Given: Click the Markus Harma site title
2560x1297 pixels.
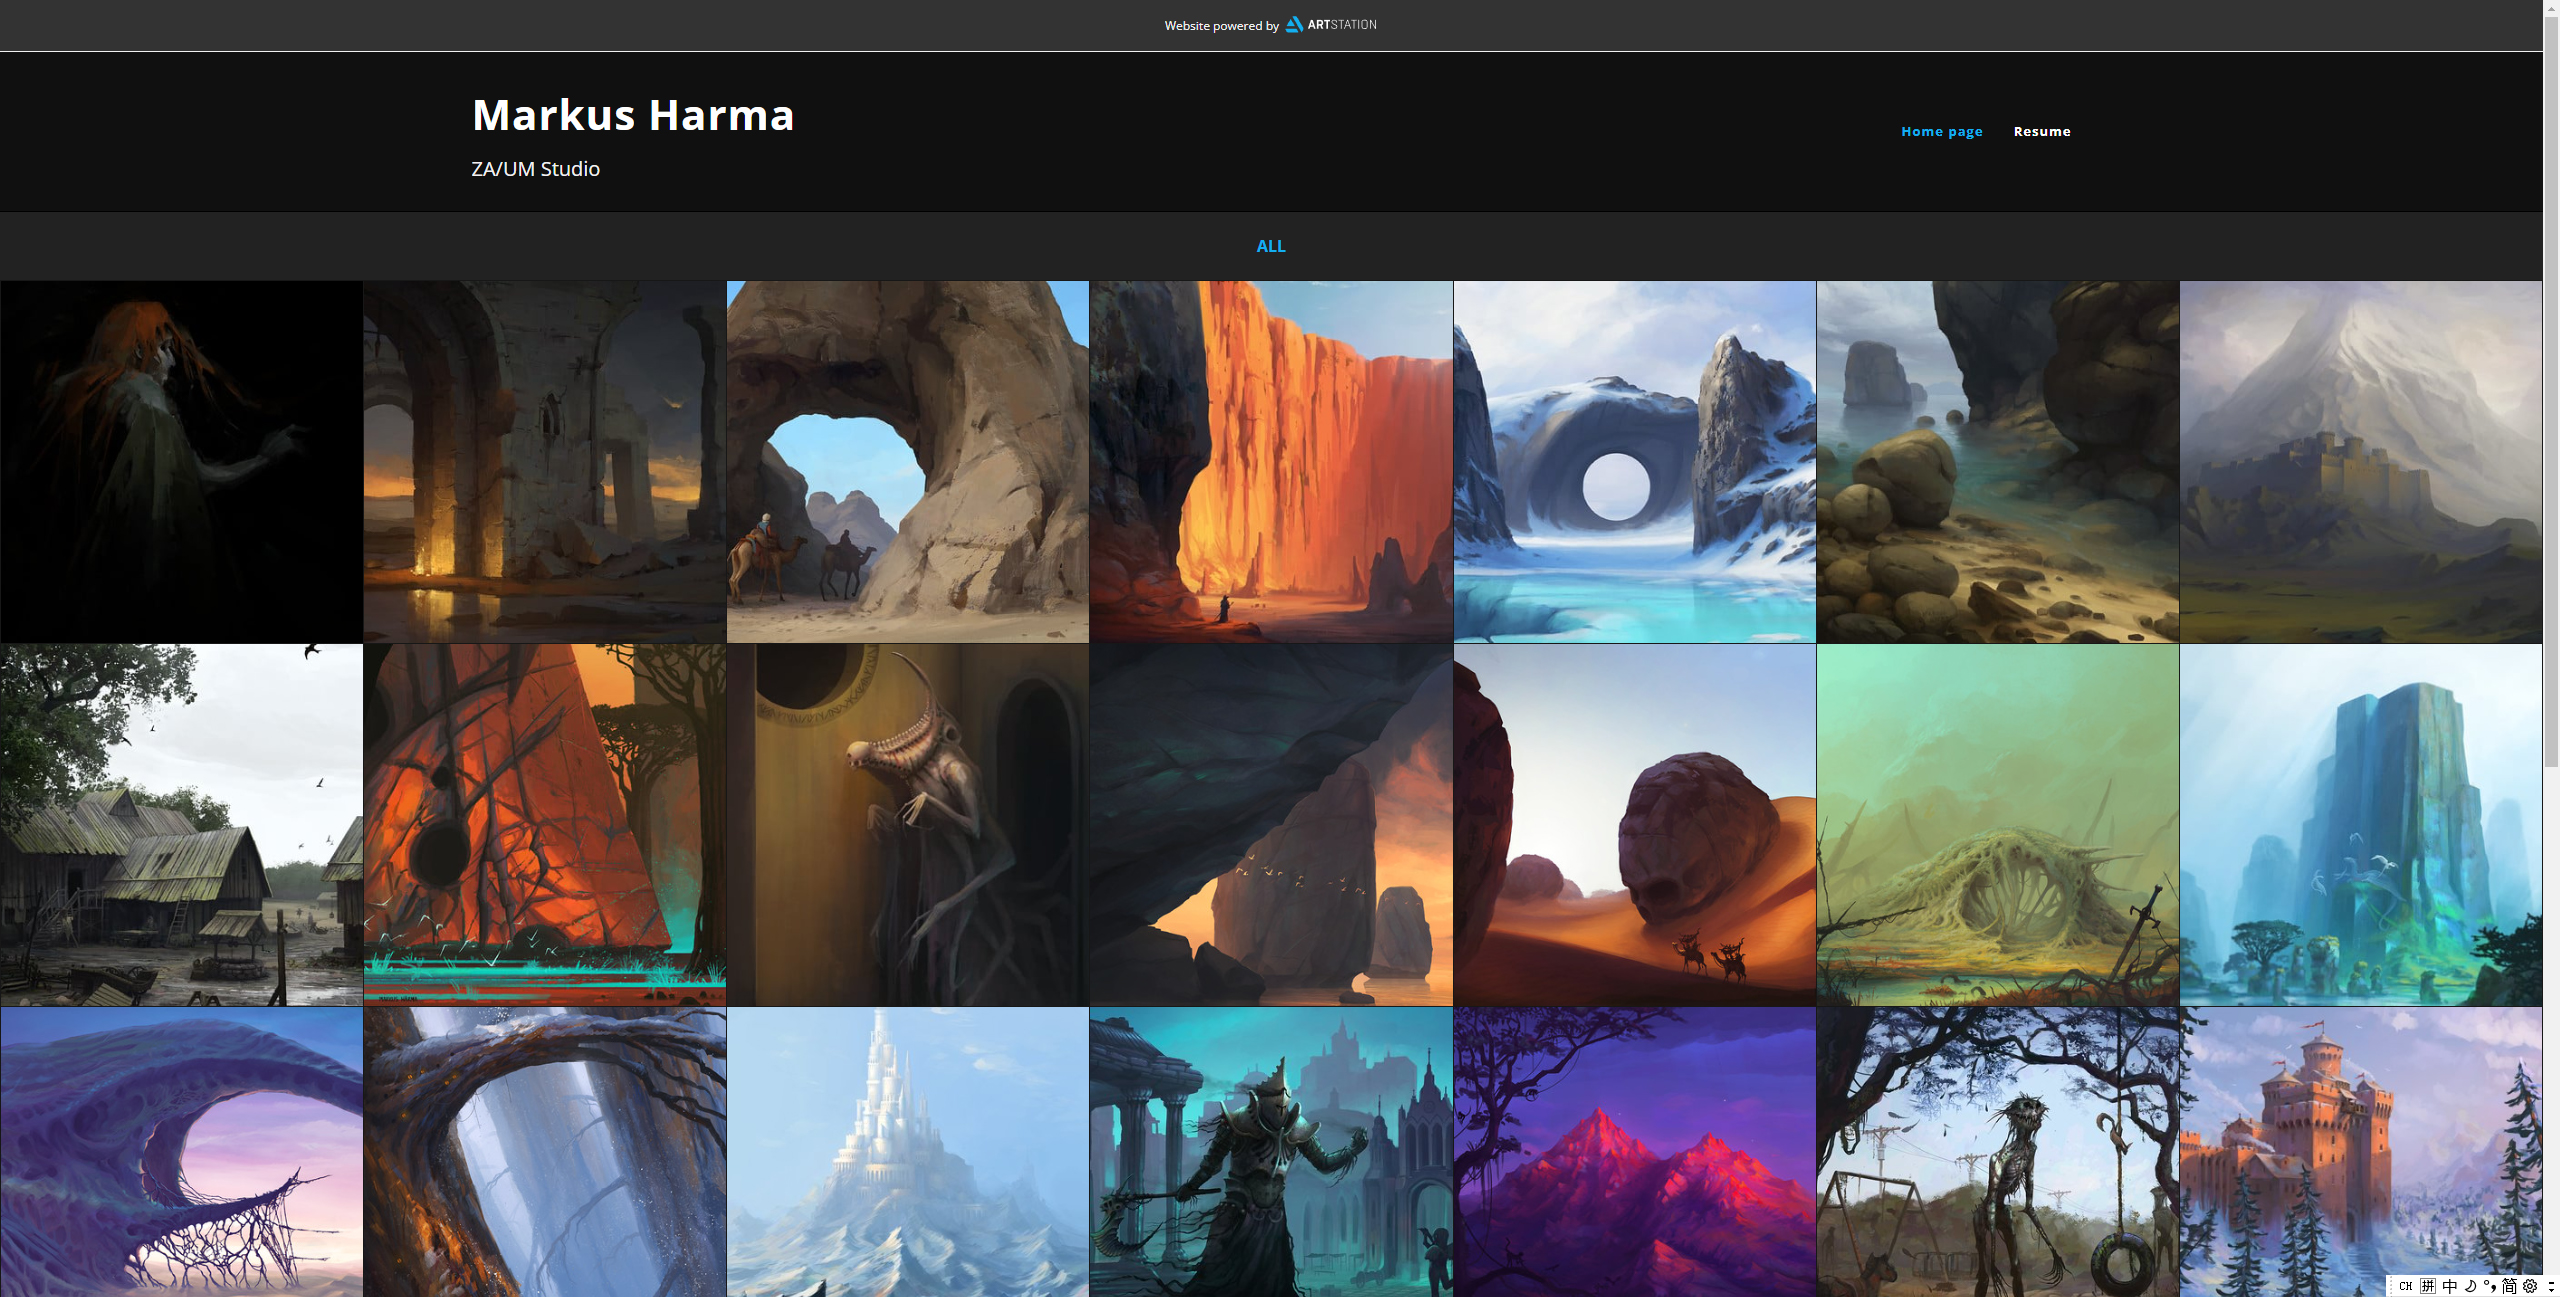Looking at the screenshot, I should [633, 115].
